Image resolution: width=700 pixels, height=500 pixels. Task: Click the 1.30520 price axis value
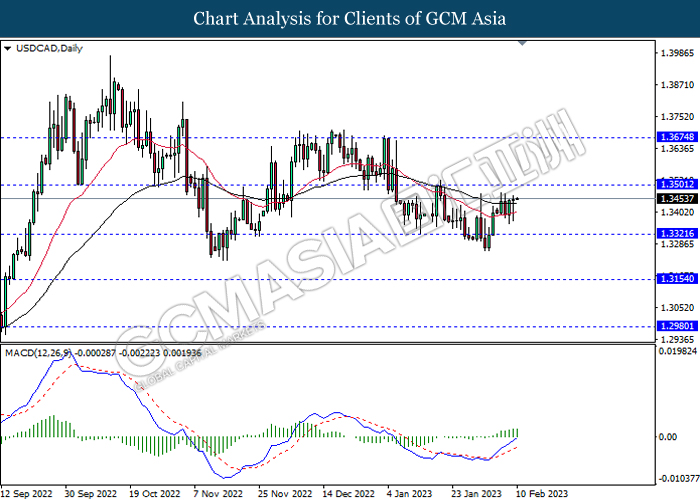click(x=677, y=307)
